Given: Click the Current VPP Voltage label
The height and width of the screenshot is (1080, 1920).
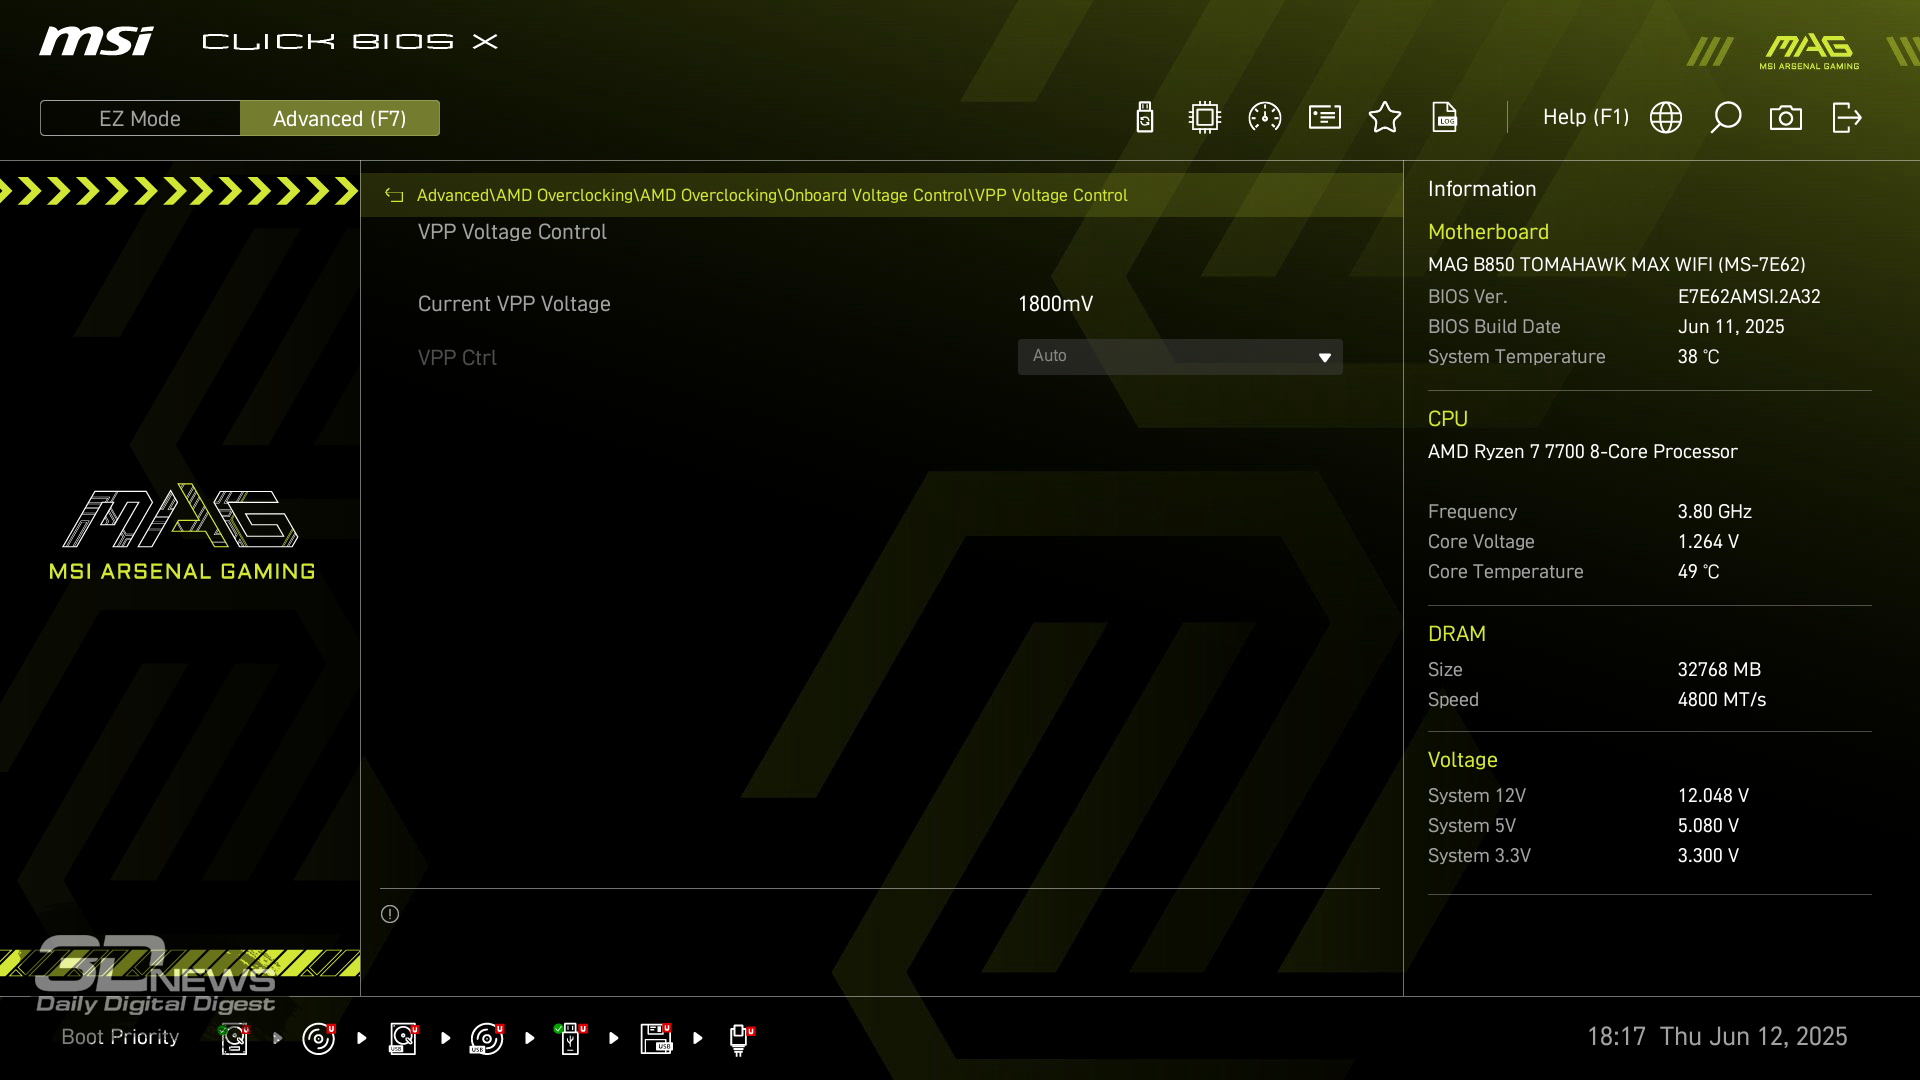Looking at the screenshot, I should [x=514, y=304].
